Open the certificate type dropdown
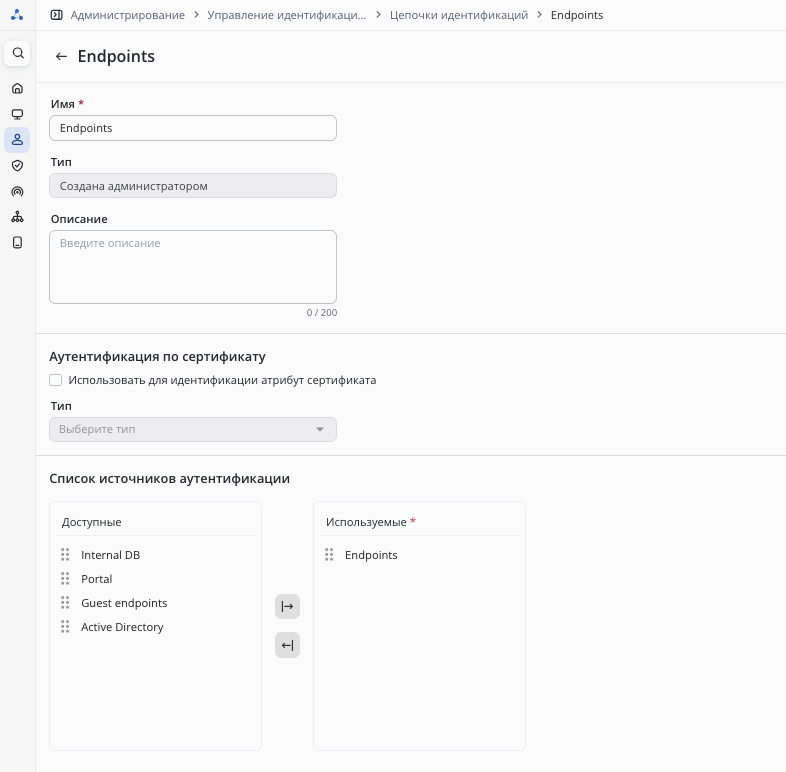Screen dimensions: 786x772 tap(193, 429)
